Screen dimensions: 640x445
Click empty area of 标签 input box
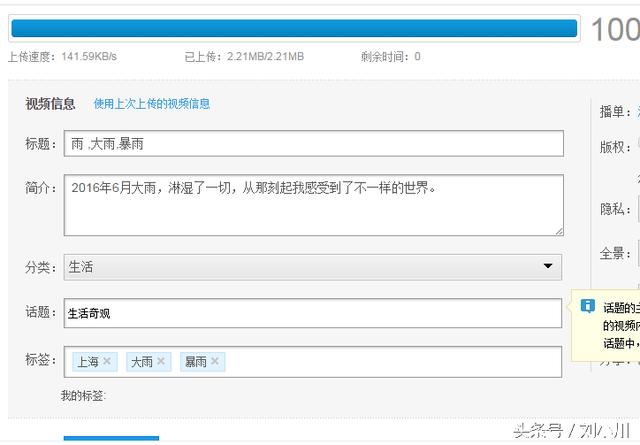click(x=390, y=361)
